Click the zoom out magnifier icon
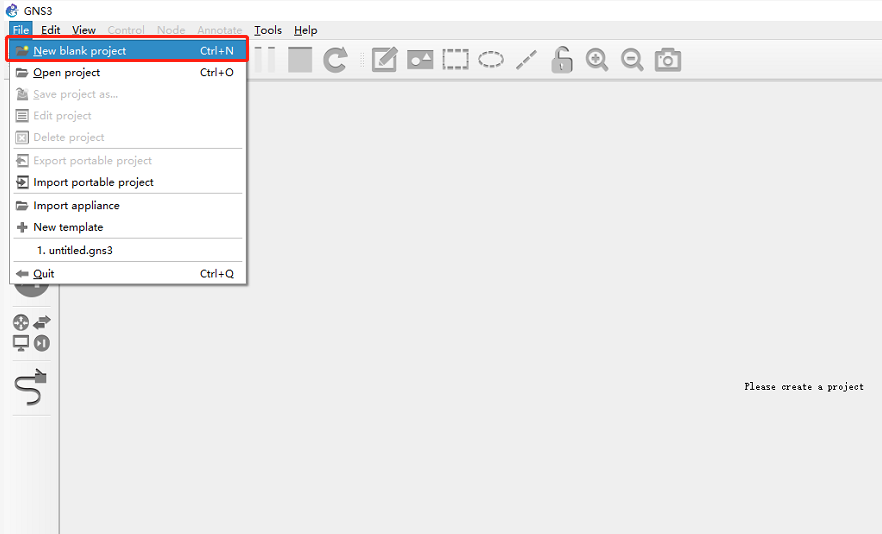 point(632,60)
